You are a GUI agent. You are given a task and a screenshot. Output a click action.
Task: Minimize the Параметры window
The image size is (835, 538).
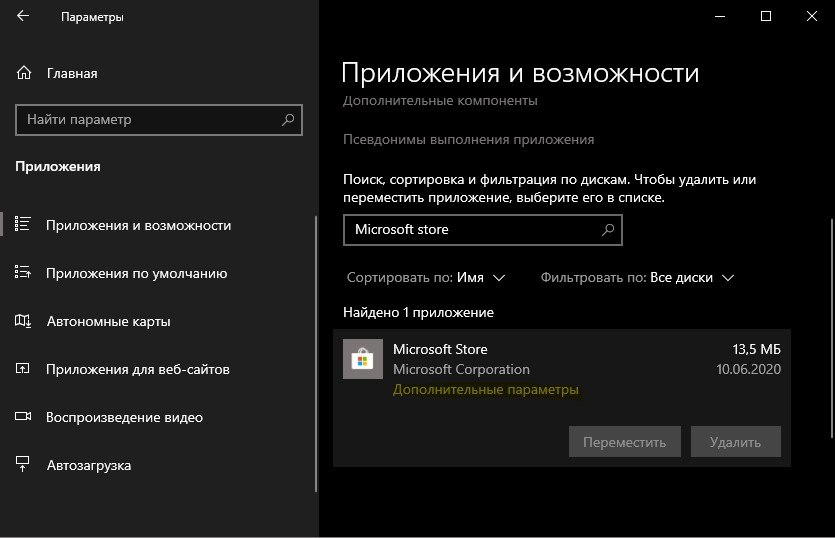(720, 16)
